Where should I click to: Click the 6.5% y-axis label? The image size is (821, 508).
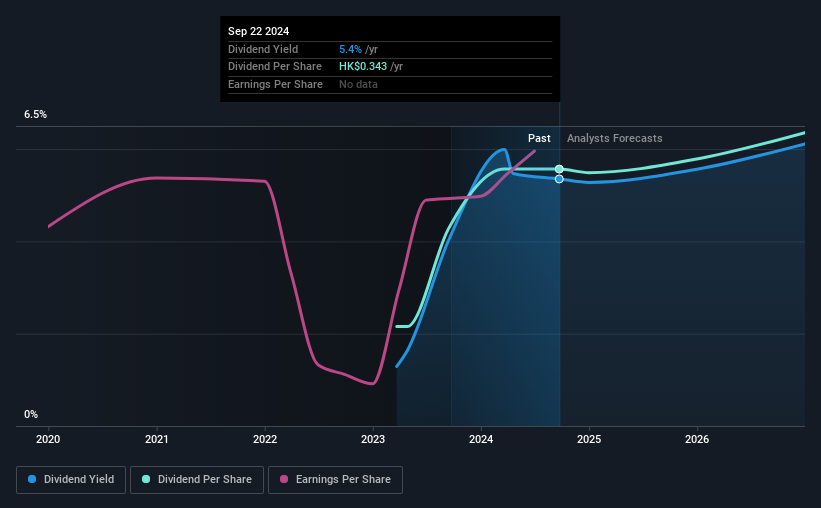point(35,114)
